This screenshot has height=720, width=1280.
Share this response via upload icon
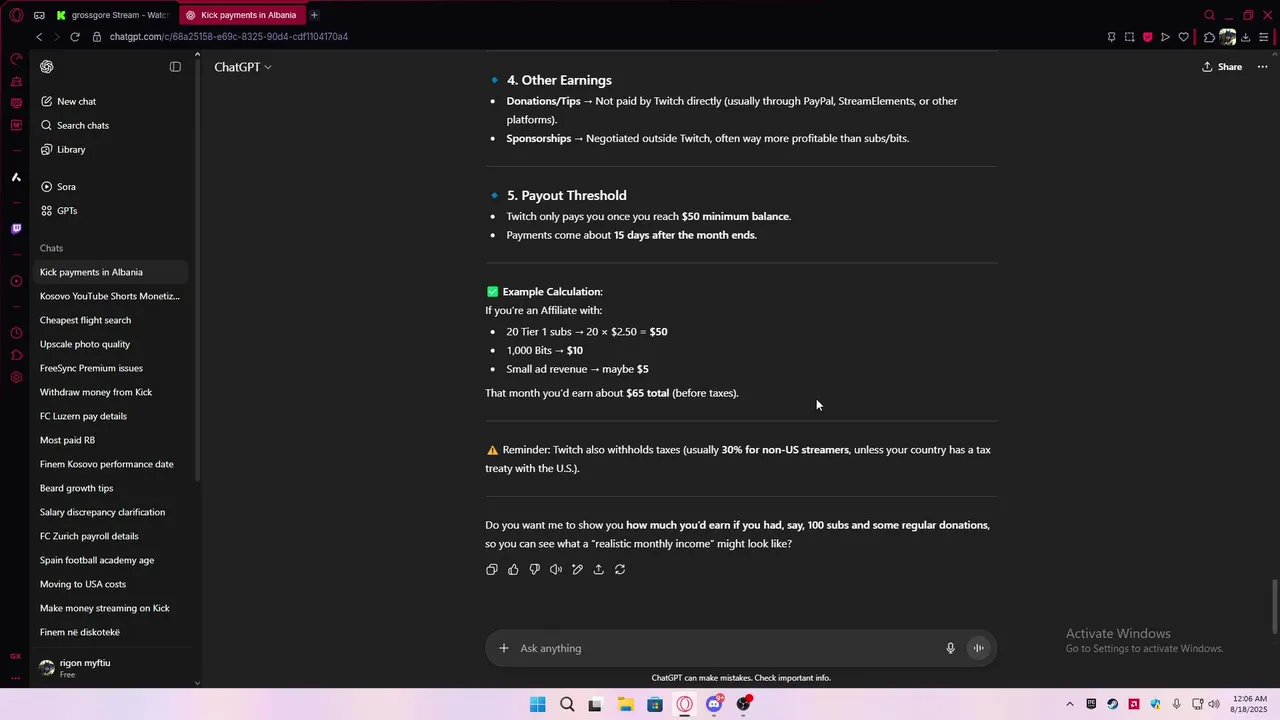tap(599, 569)
